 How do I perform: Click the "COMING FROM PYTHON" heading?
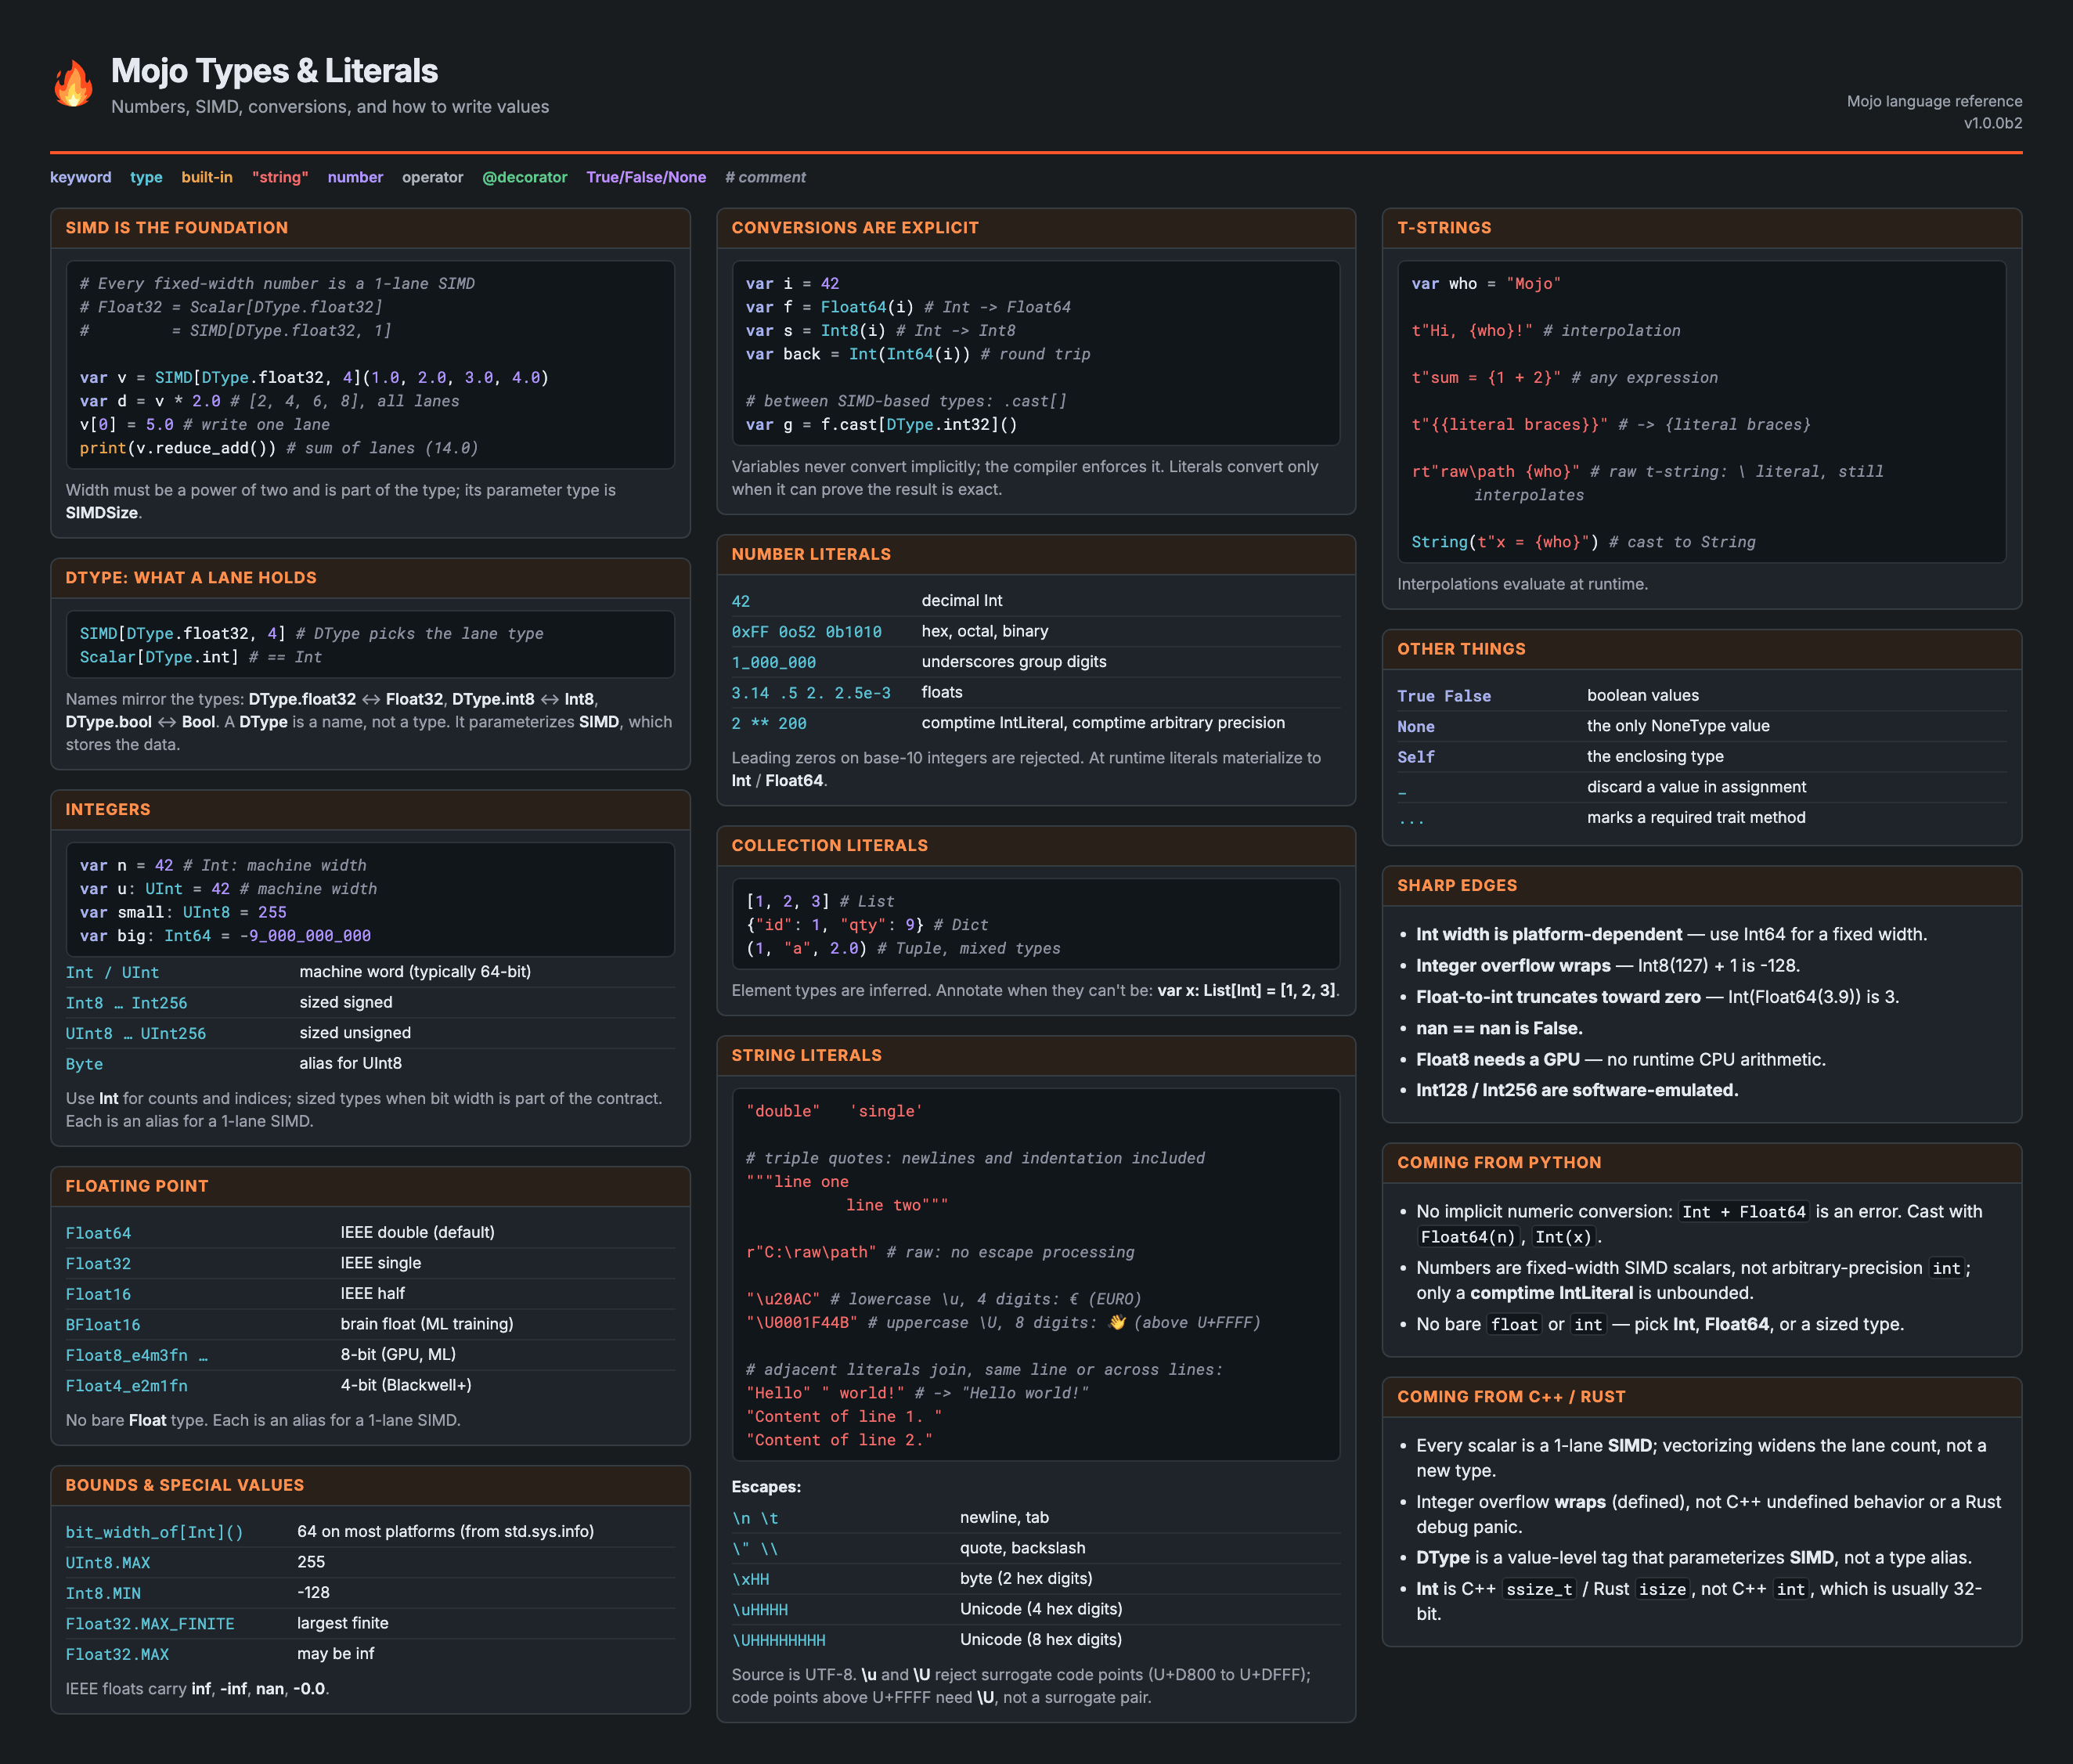coord(1499,1163)
